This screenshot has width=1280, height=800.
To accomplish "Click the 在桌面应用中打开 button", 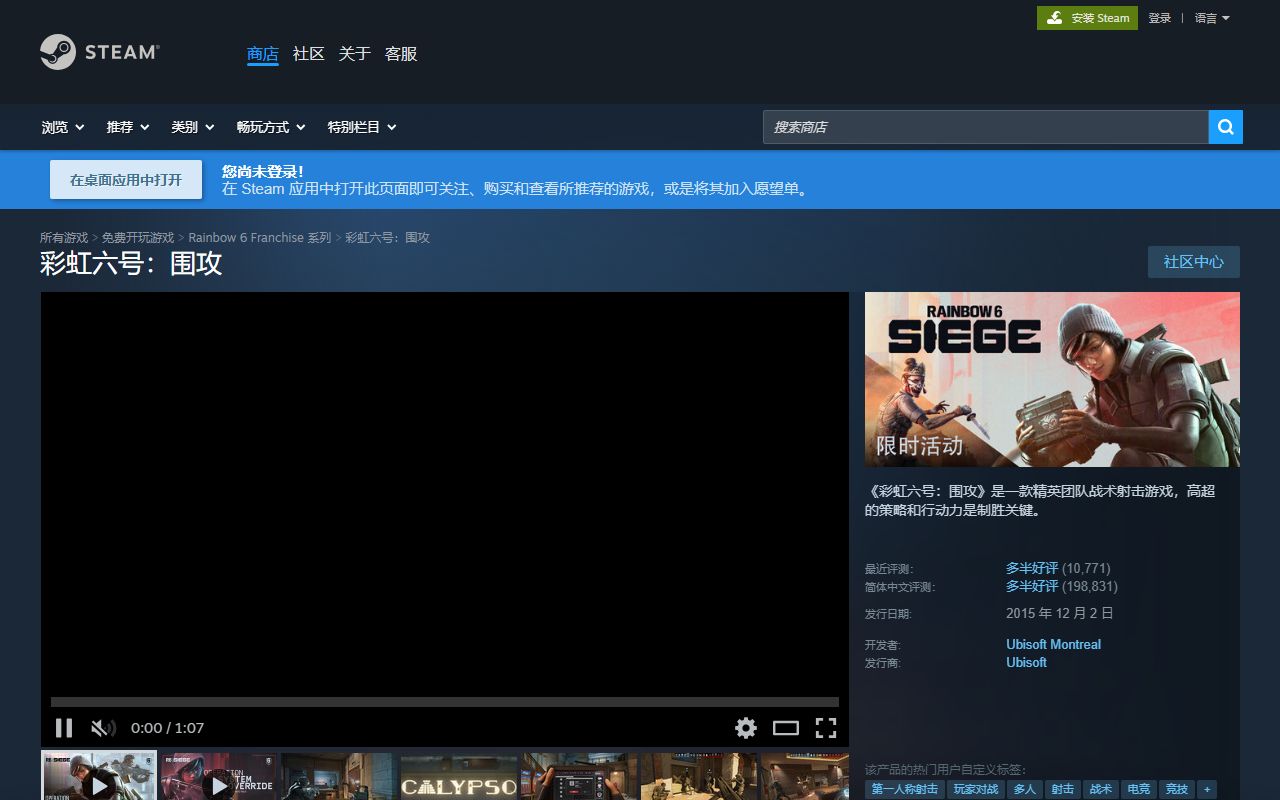I will pos(126,180).
